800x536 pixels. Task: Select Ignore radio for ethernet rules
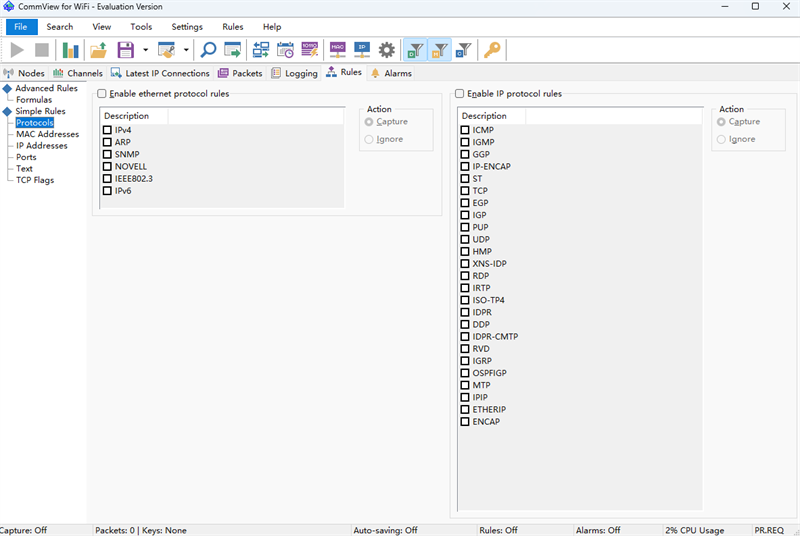[369, 139]
